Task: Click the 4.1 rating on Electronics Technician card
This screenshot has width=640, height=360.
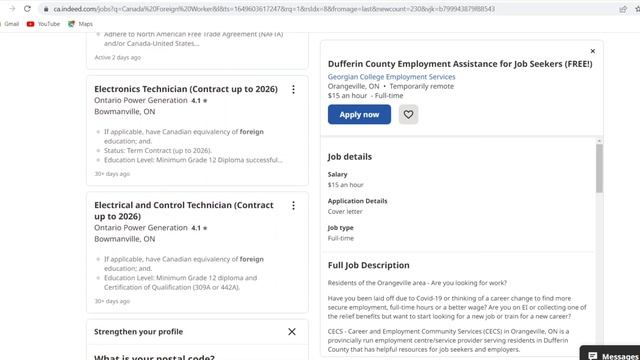Action: click(199, 100)
